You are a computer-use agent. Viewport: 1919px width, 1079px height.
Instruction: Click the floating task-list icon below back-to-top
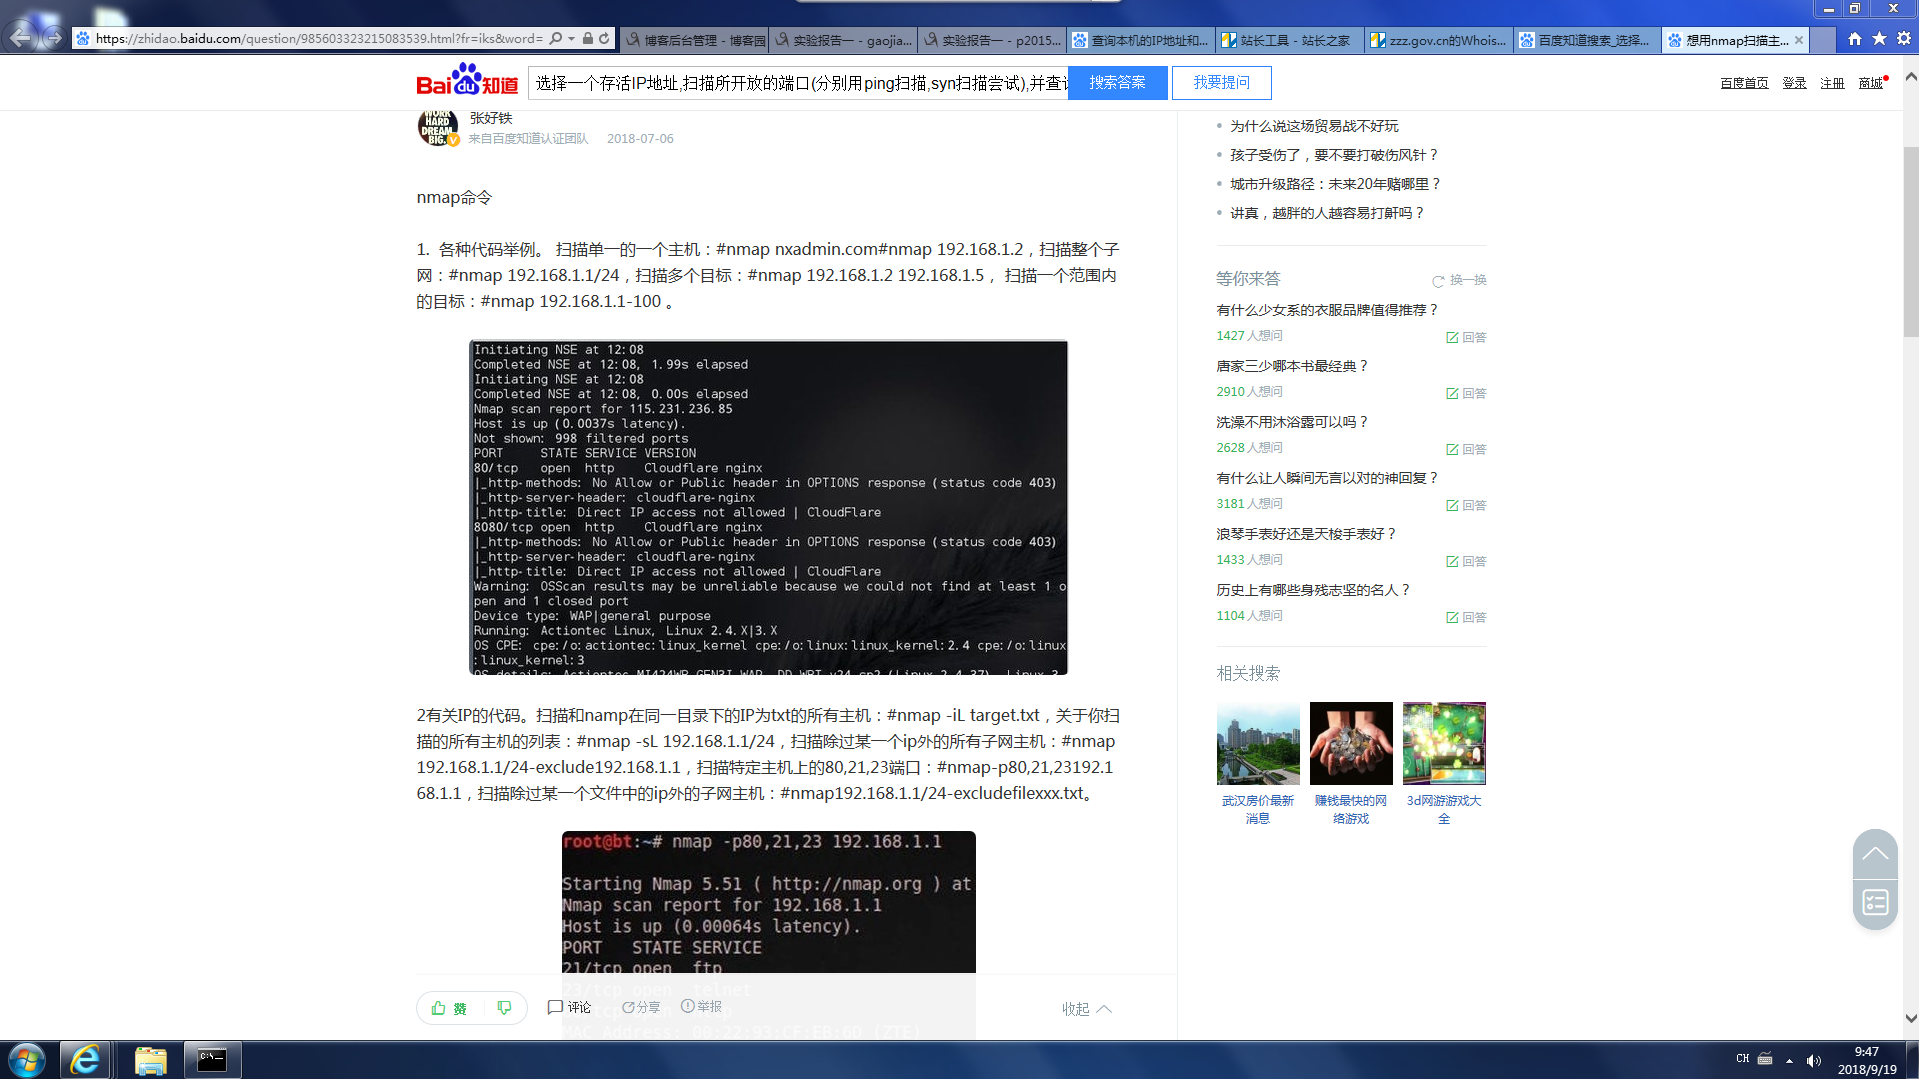coord(1875,903)
